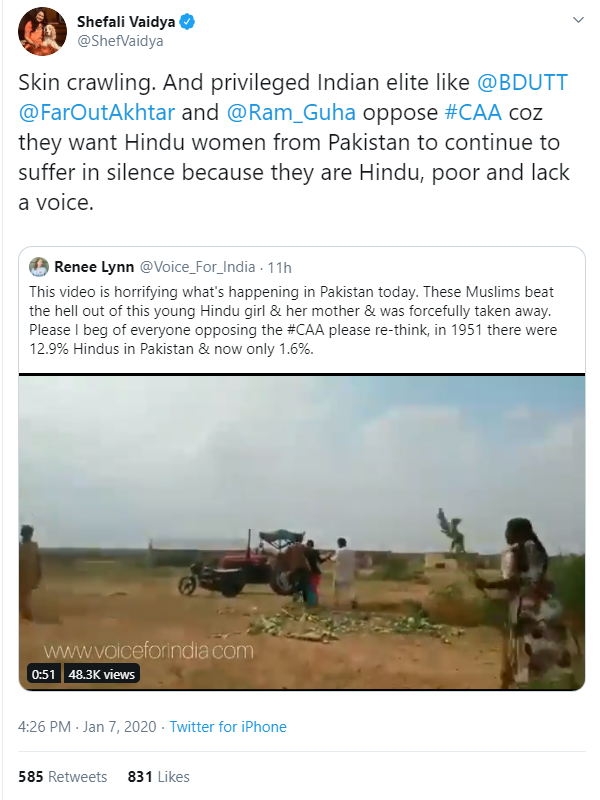Click the 48.3K views label
The height and width of the screenshot is (800, 600).
pos(102,674)
